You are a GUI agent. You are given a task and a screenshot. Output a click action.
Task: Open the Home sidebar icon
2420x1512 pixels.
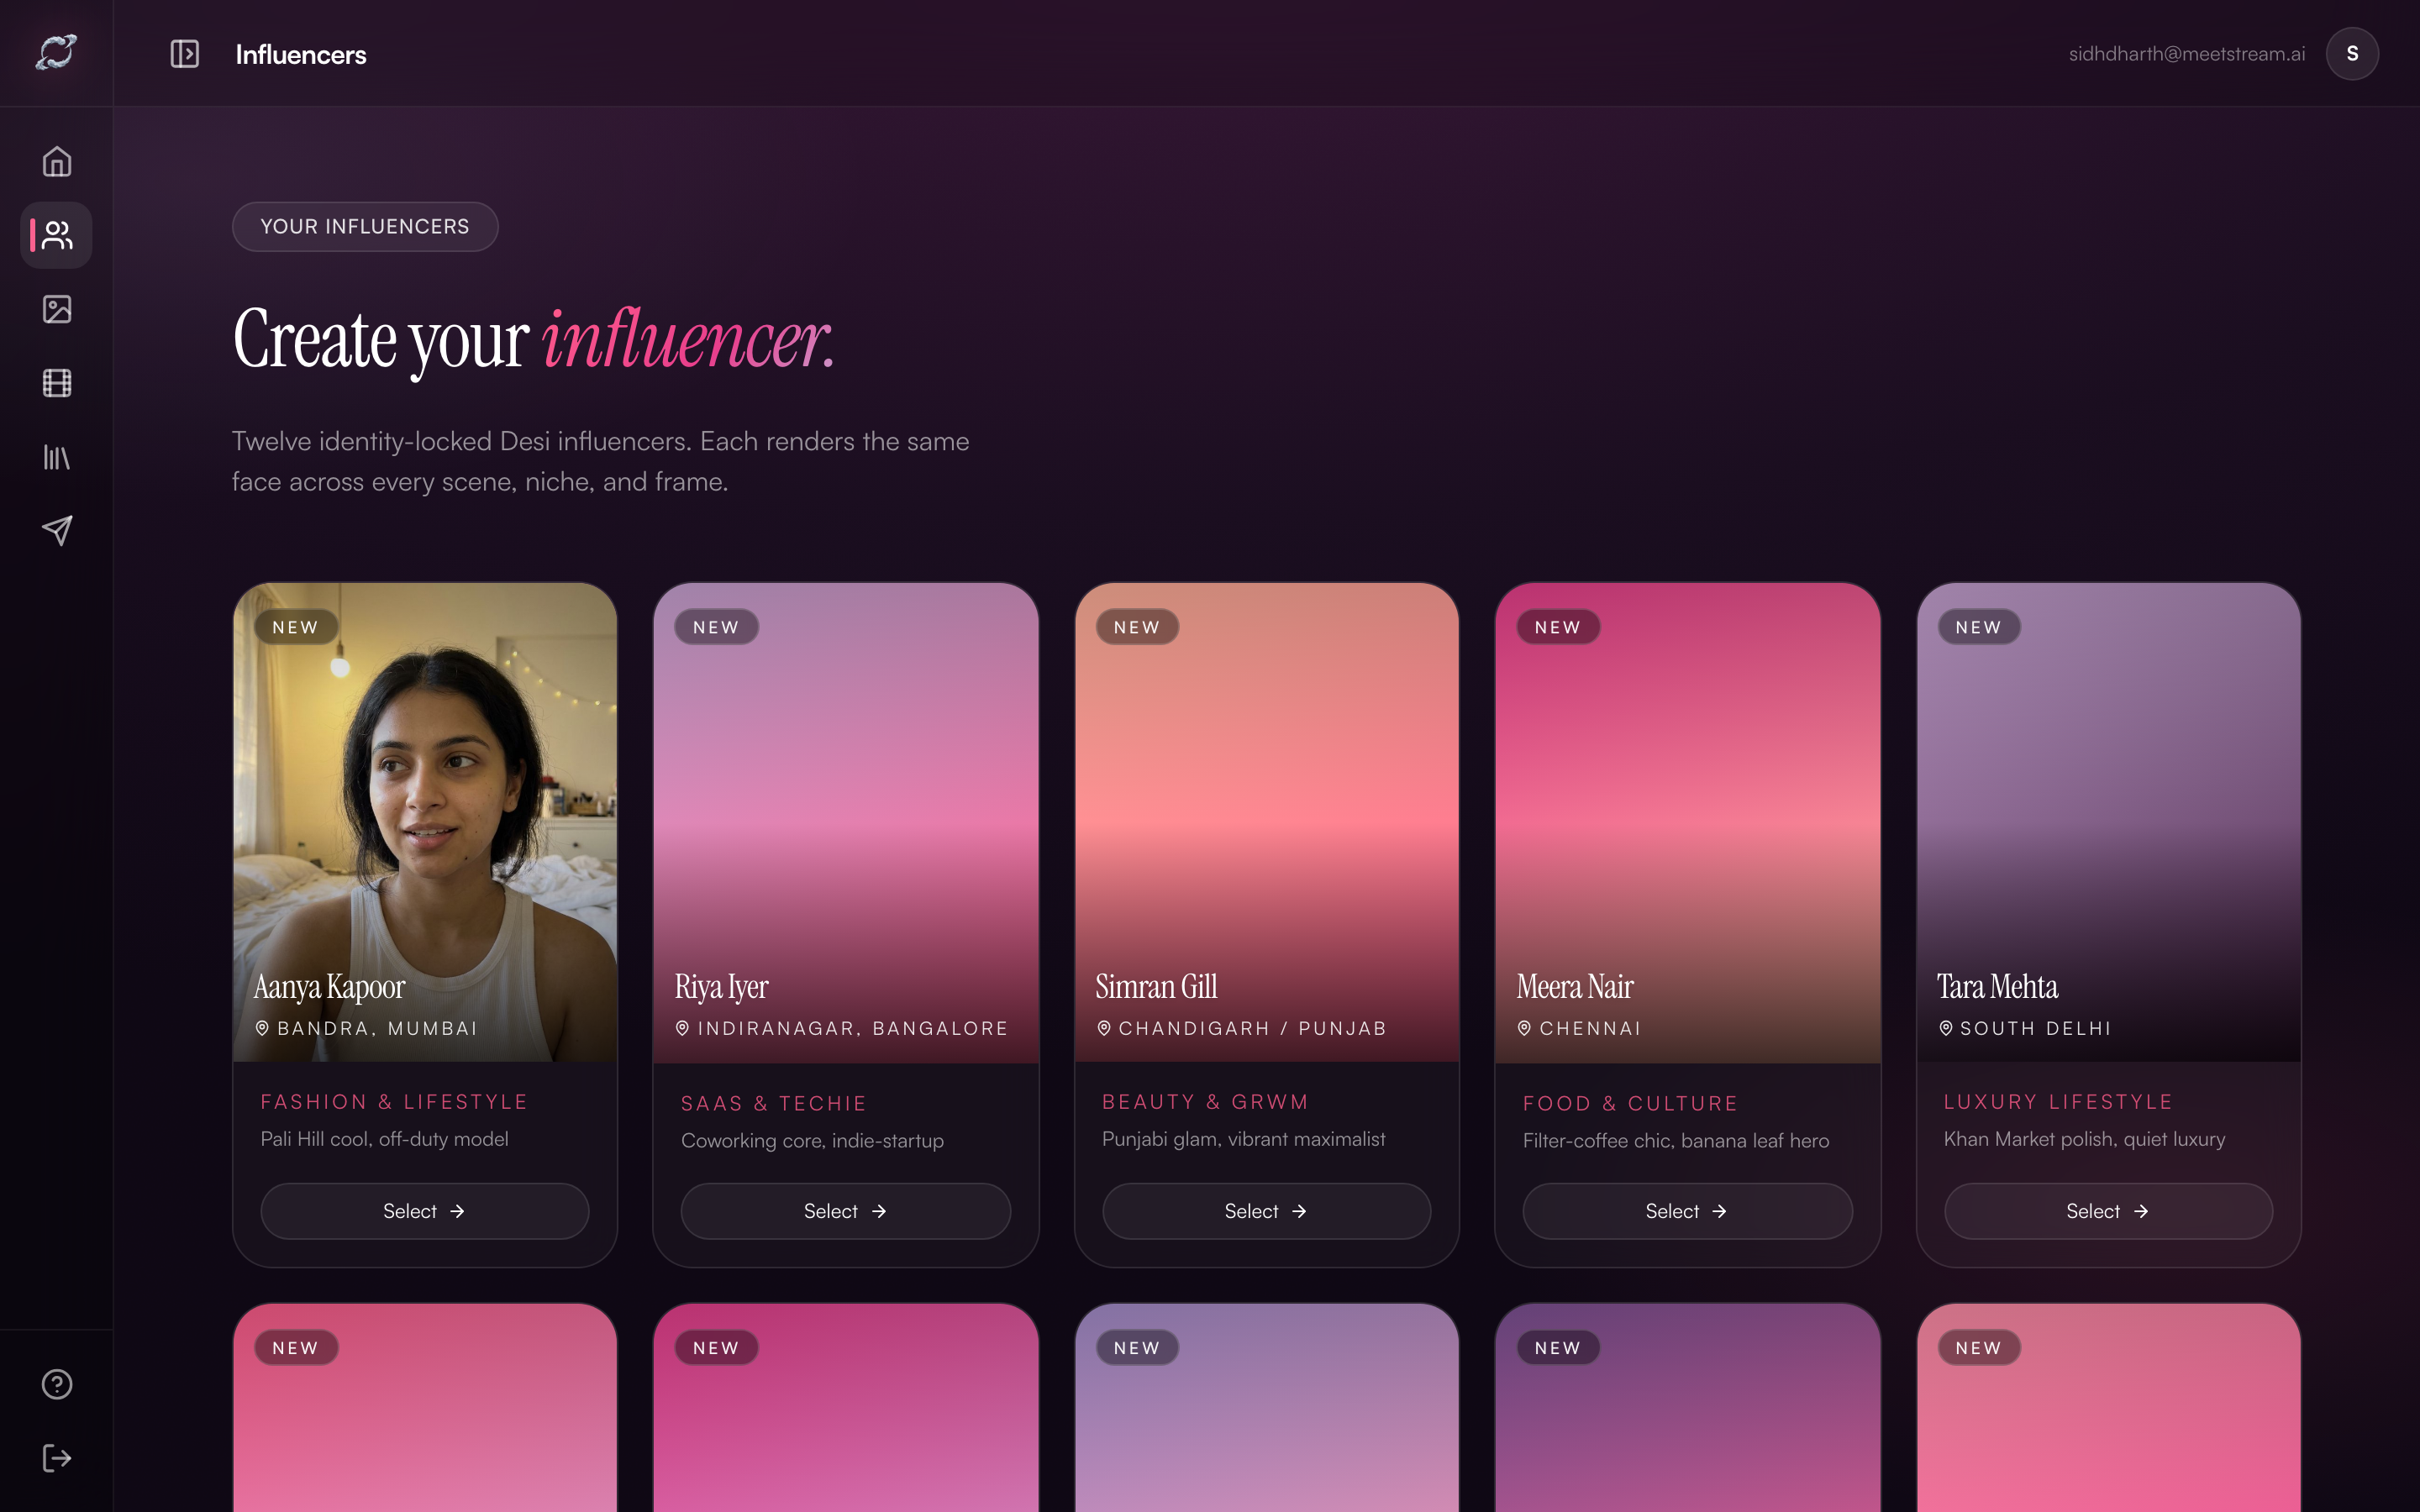57,162
